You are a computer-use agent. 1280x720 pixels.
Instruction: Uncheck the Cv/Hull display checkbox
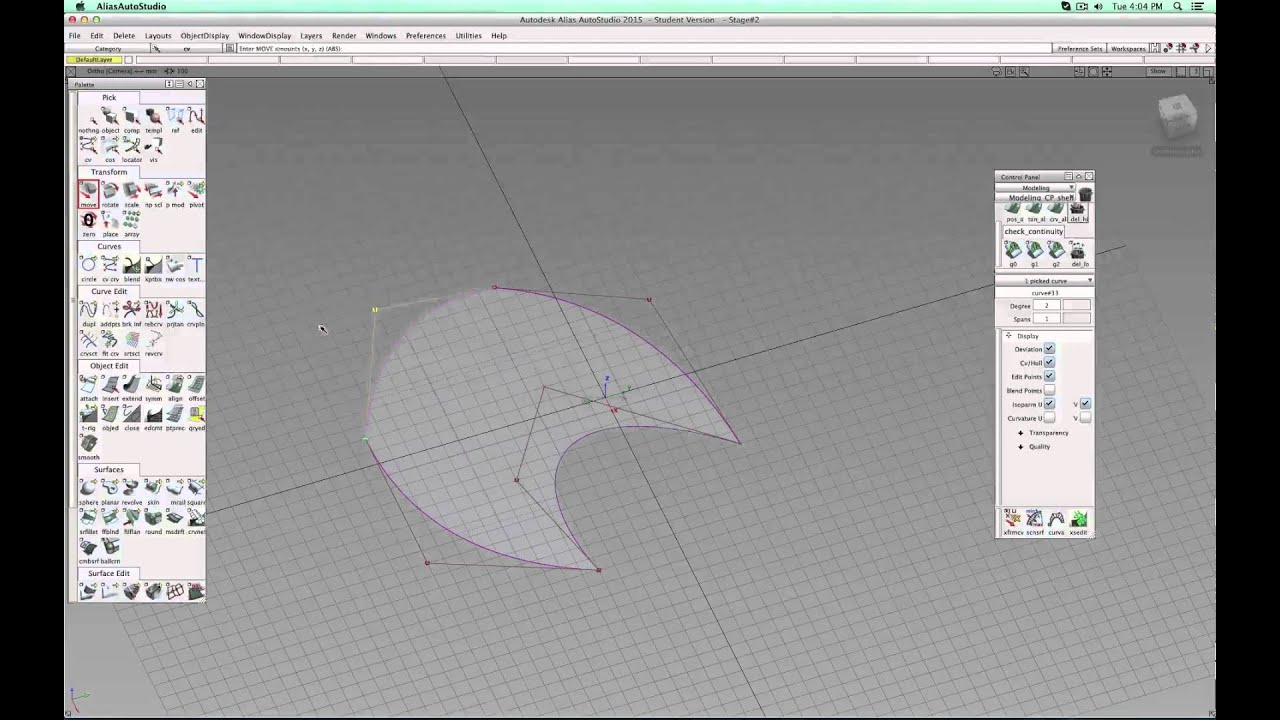1049,363
